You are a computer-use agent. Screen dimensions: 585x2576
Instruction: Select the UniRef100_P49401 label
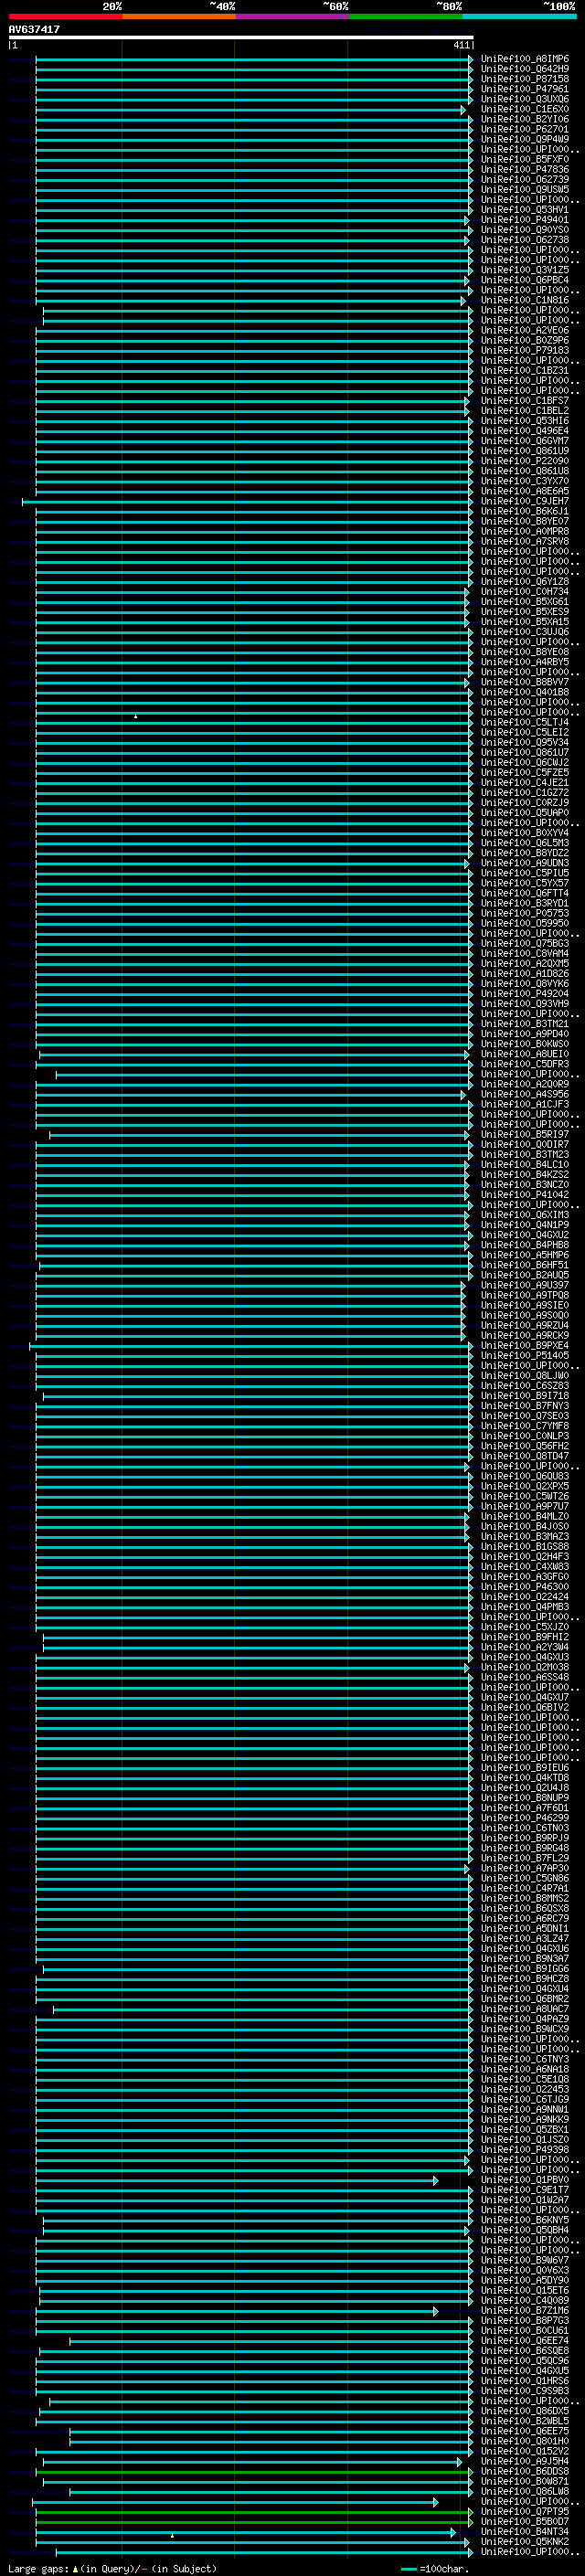[524, 220]
